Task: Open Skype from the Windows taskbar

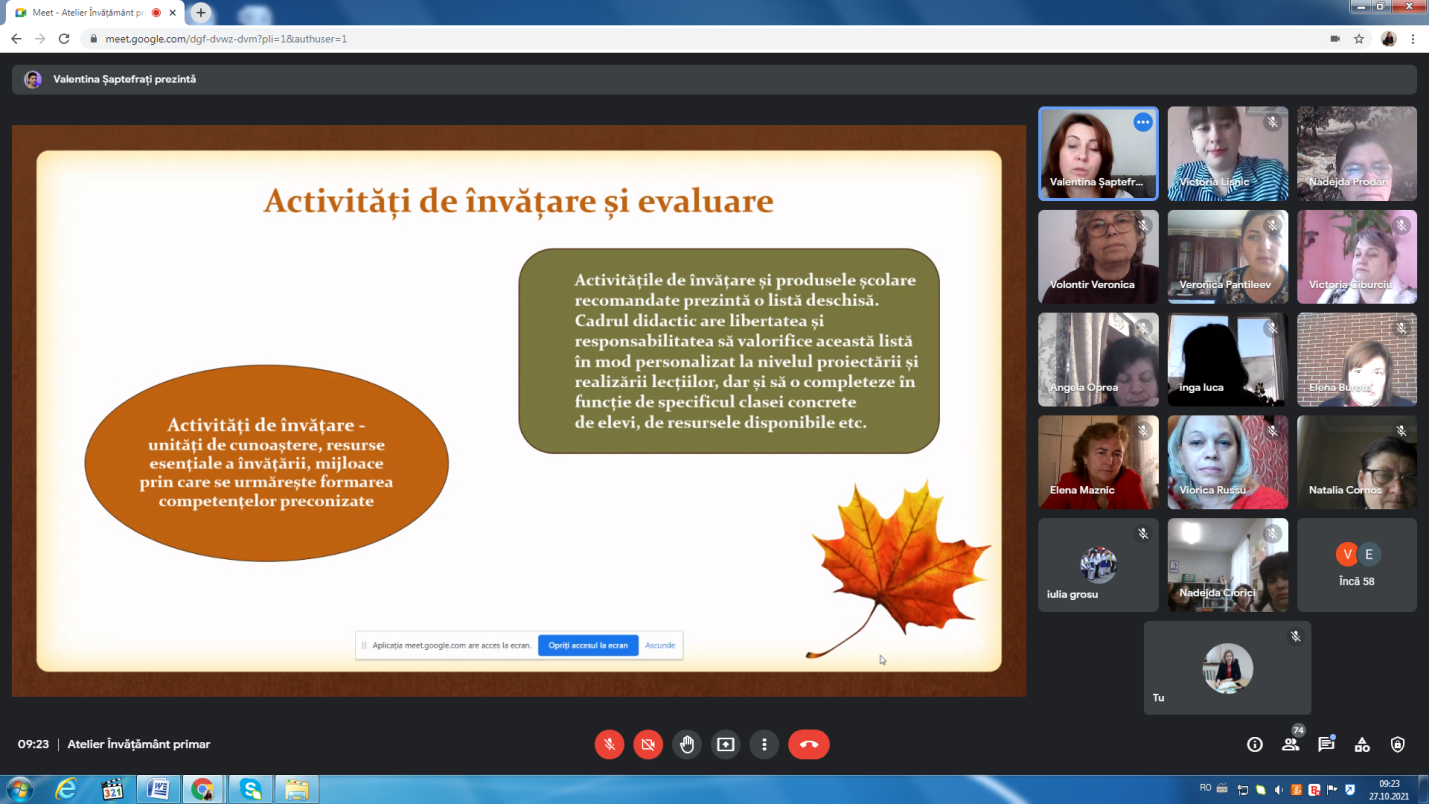Action: coord(249,789)
